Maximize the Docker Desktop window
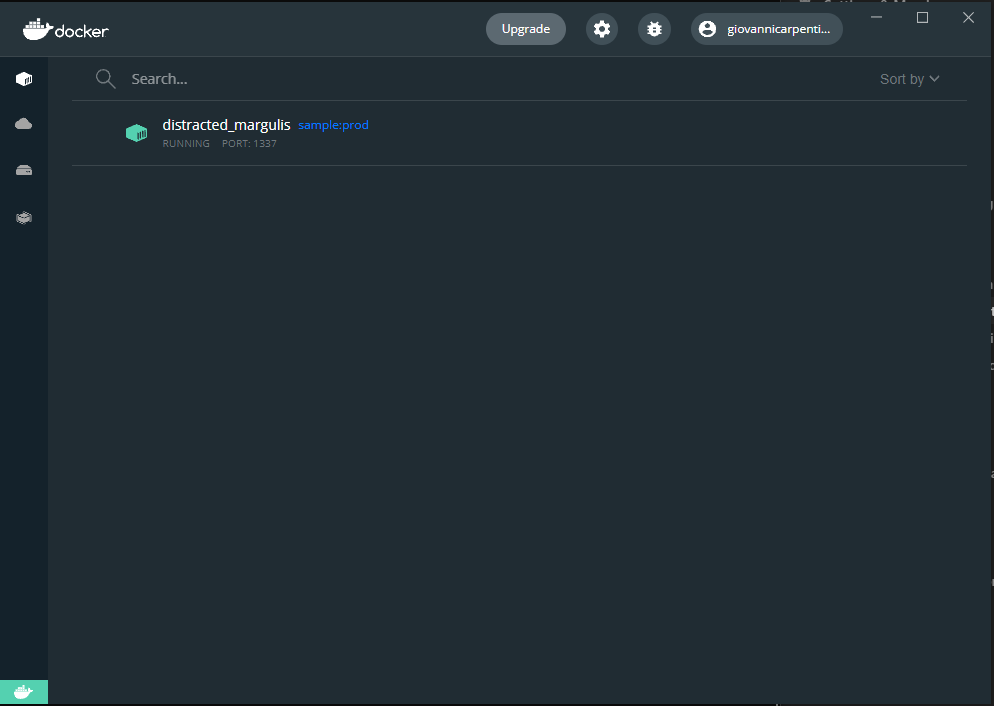The image size is (994, 706). click(x=922, y=18)
